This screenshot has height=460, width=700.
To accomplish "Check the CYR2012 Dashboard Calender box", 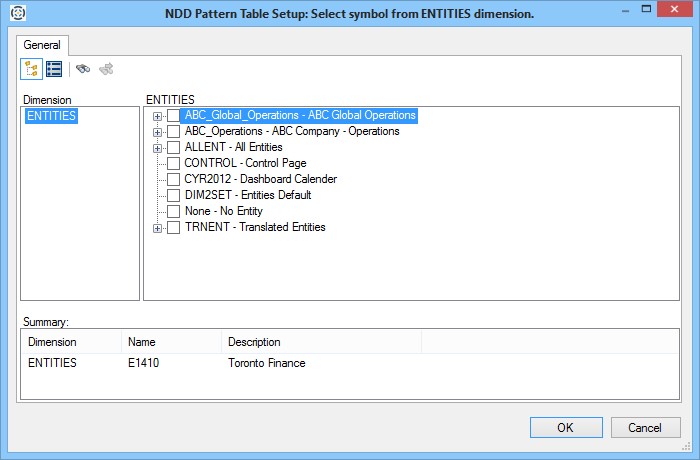I will 174,179.
